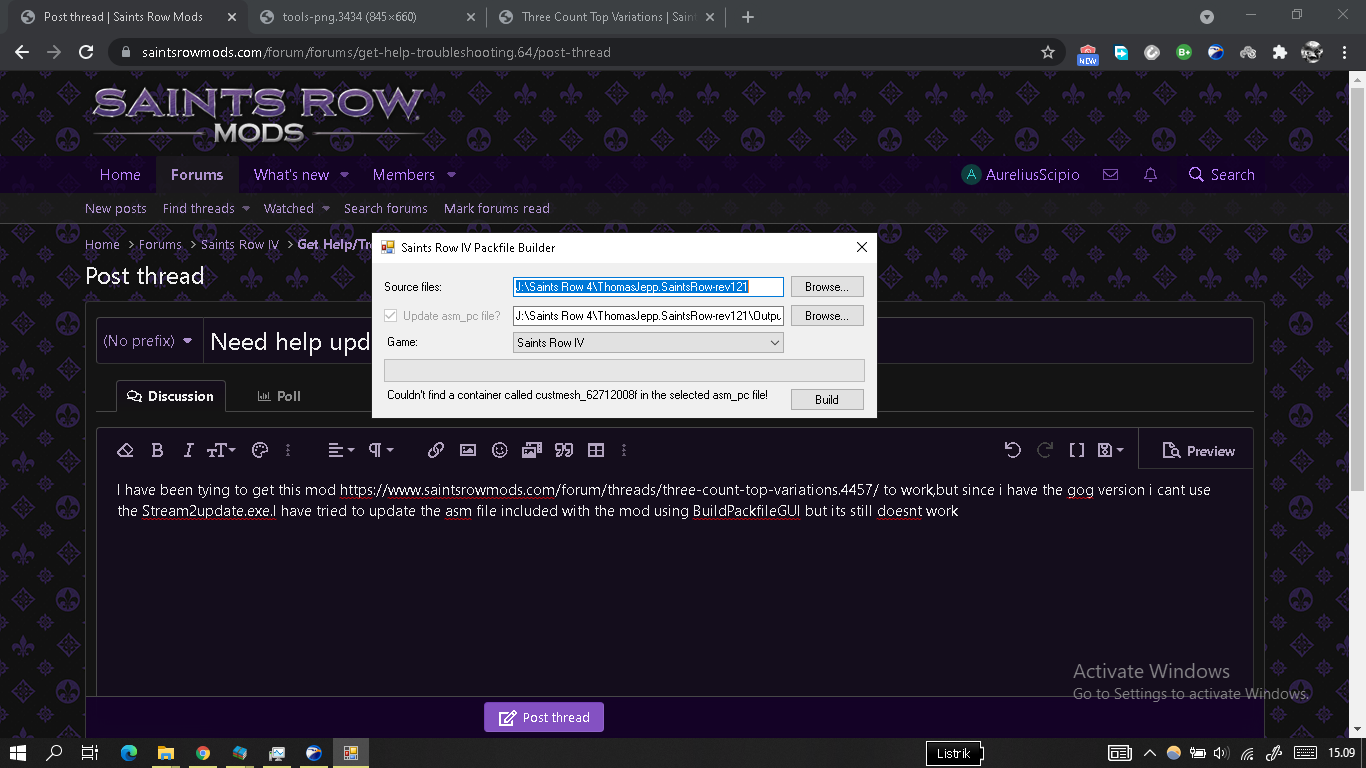Image resolution: width=1366 pixels, height=768 pixels.
Task: Expand the What's new menu arrow
Action: tap(345, 175)
